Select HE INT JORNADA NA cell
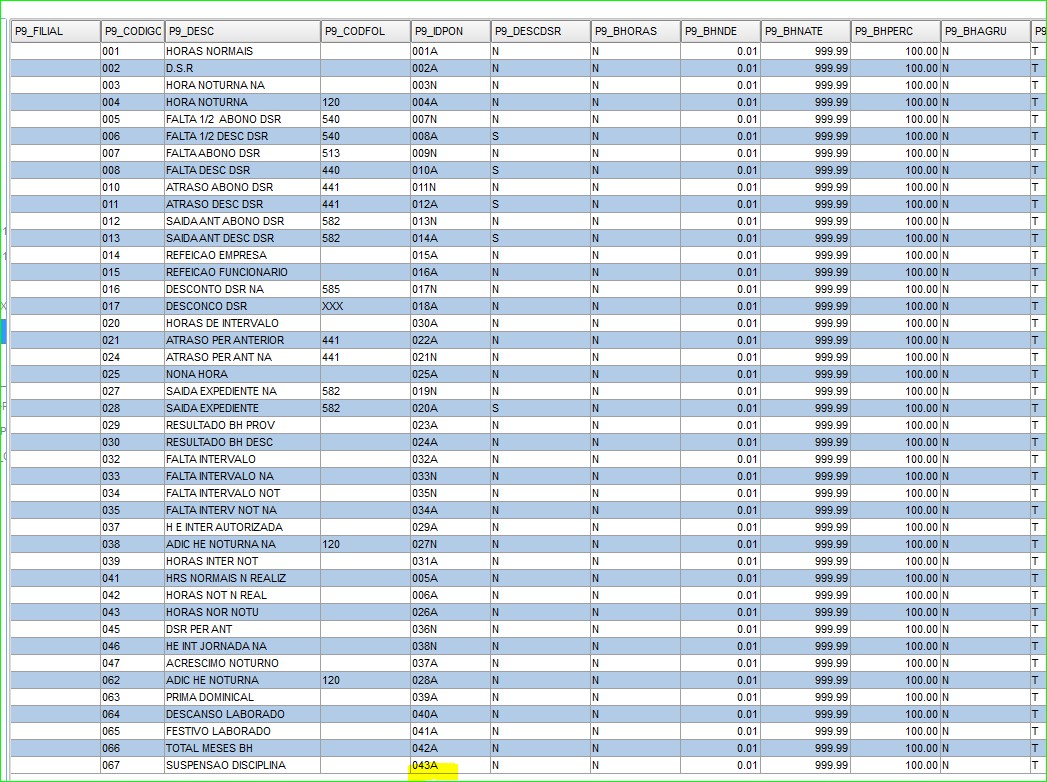The image size is (1047, 782). click(x=242, y=646)
